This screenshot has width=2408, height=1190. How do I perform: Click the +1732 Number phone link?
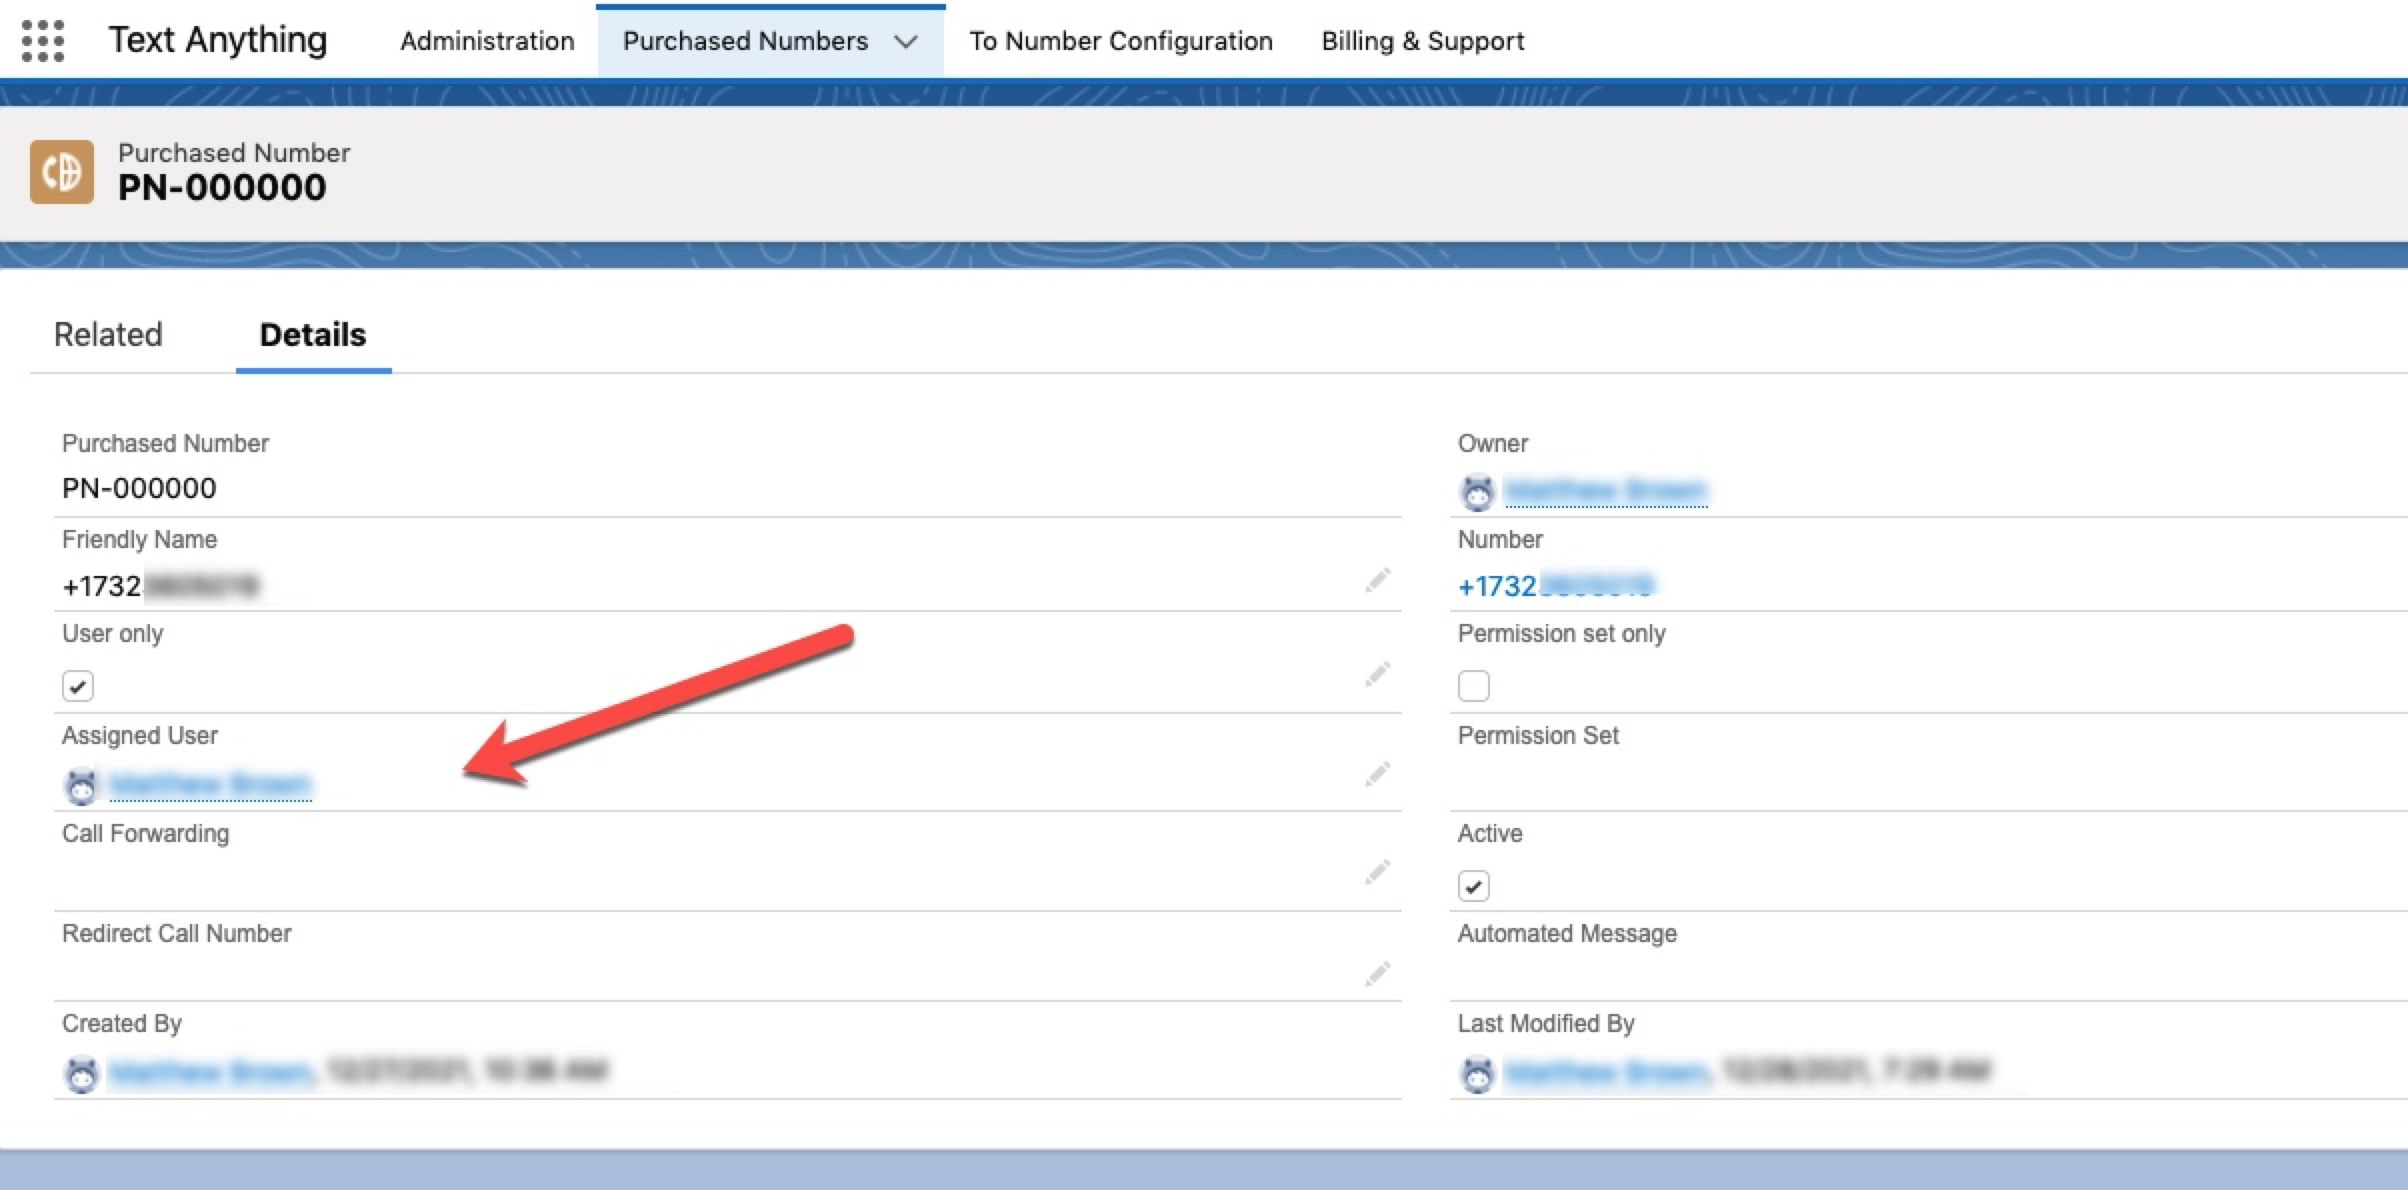click(1555, 586)
